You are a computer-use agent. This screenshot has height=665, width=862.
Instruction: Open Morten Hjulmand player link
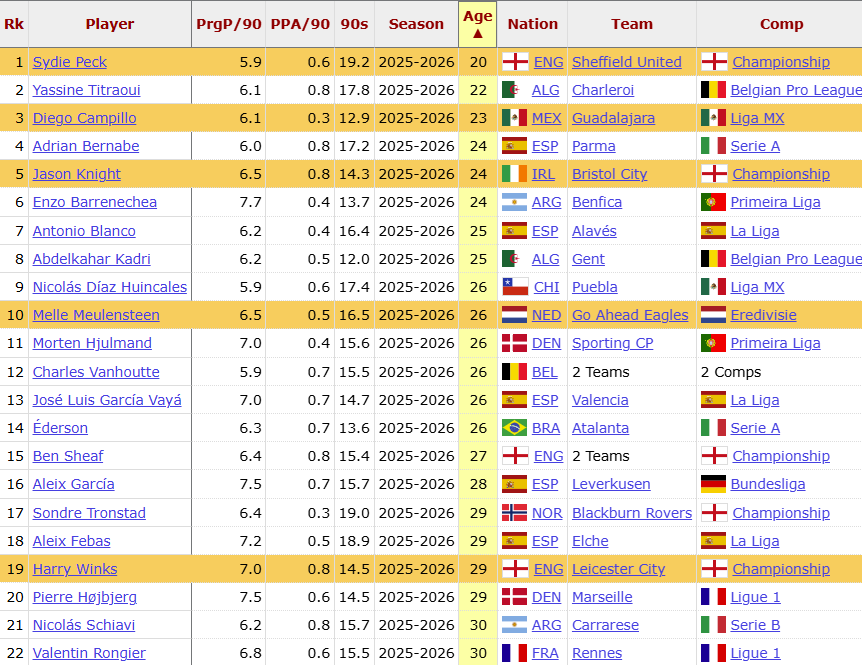92,343
